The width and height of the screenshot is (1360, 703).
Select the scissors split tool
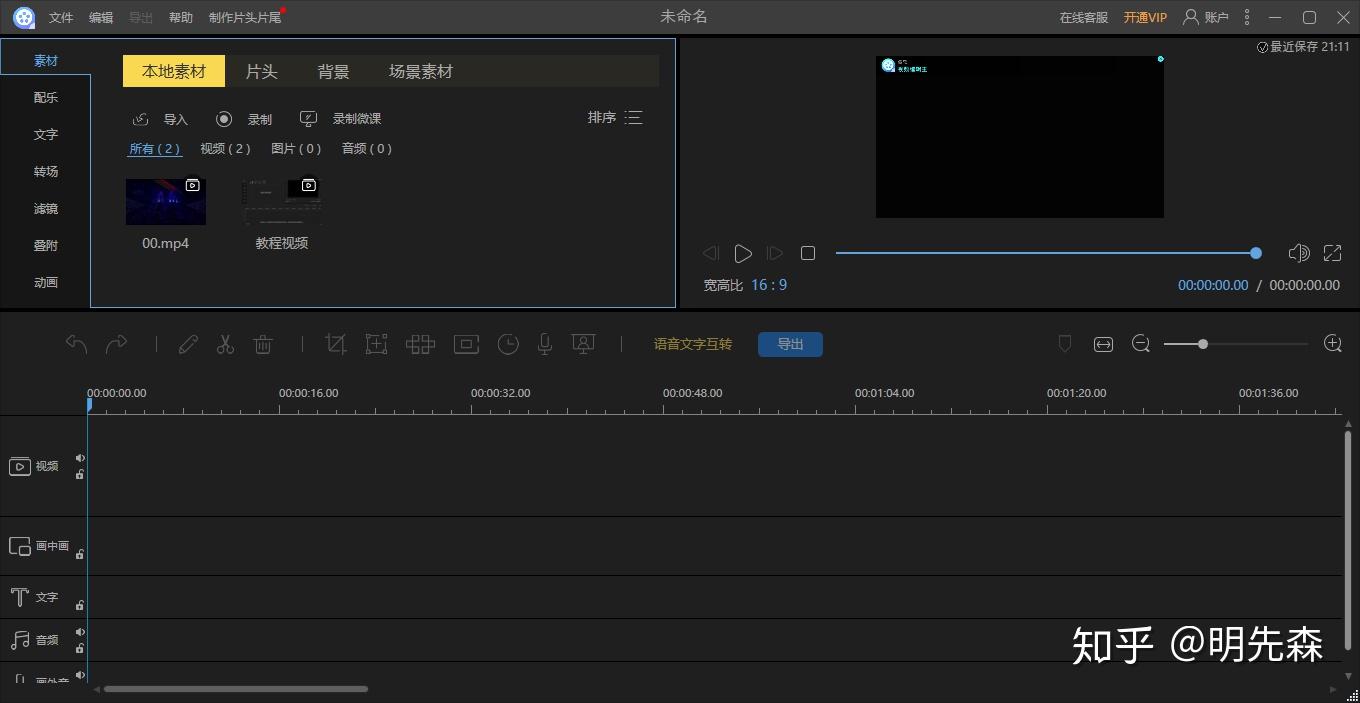tap(224, 343)
